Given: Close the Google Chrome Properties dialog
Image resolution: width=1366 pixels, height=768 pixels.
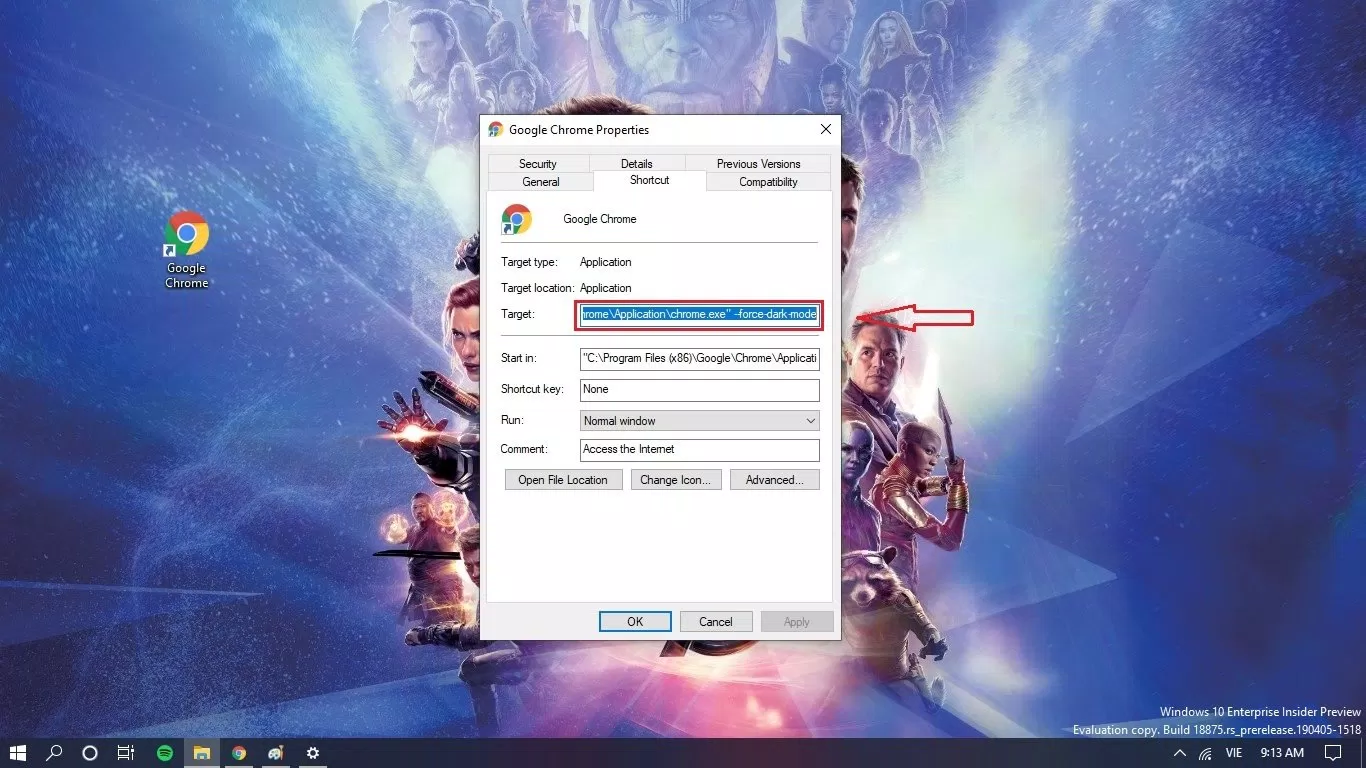Looking at the screenshot, I should point(826,130).
